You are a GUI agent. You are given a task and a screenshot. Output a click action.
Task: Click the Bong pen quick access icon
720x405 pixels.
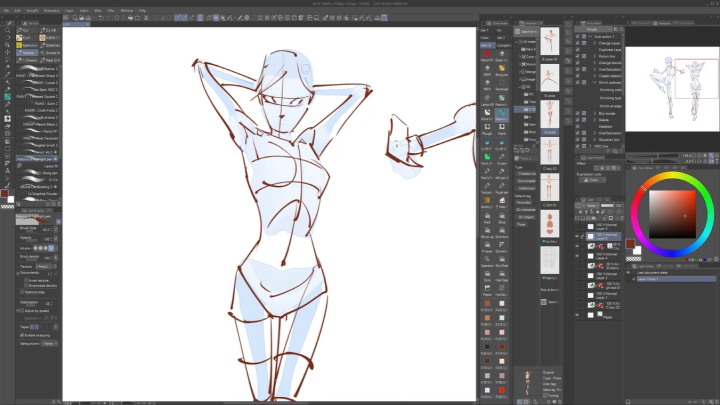click(502, 70)
